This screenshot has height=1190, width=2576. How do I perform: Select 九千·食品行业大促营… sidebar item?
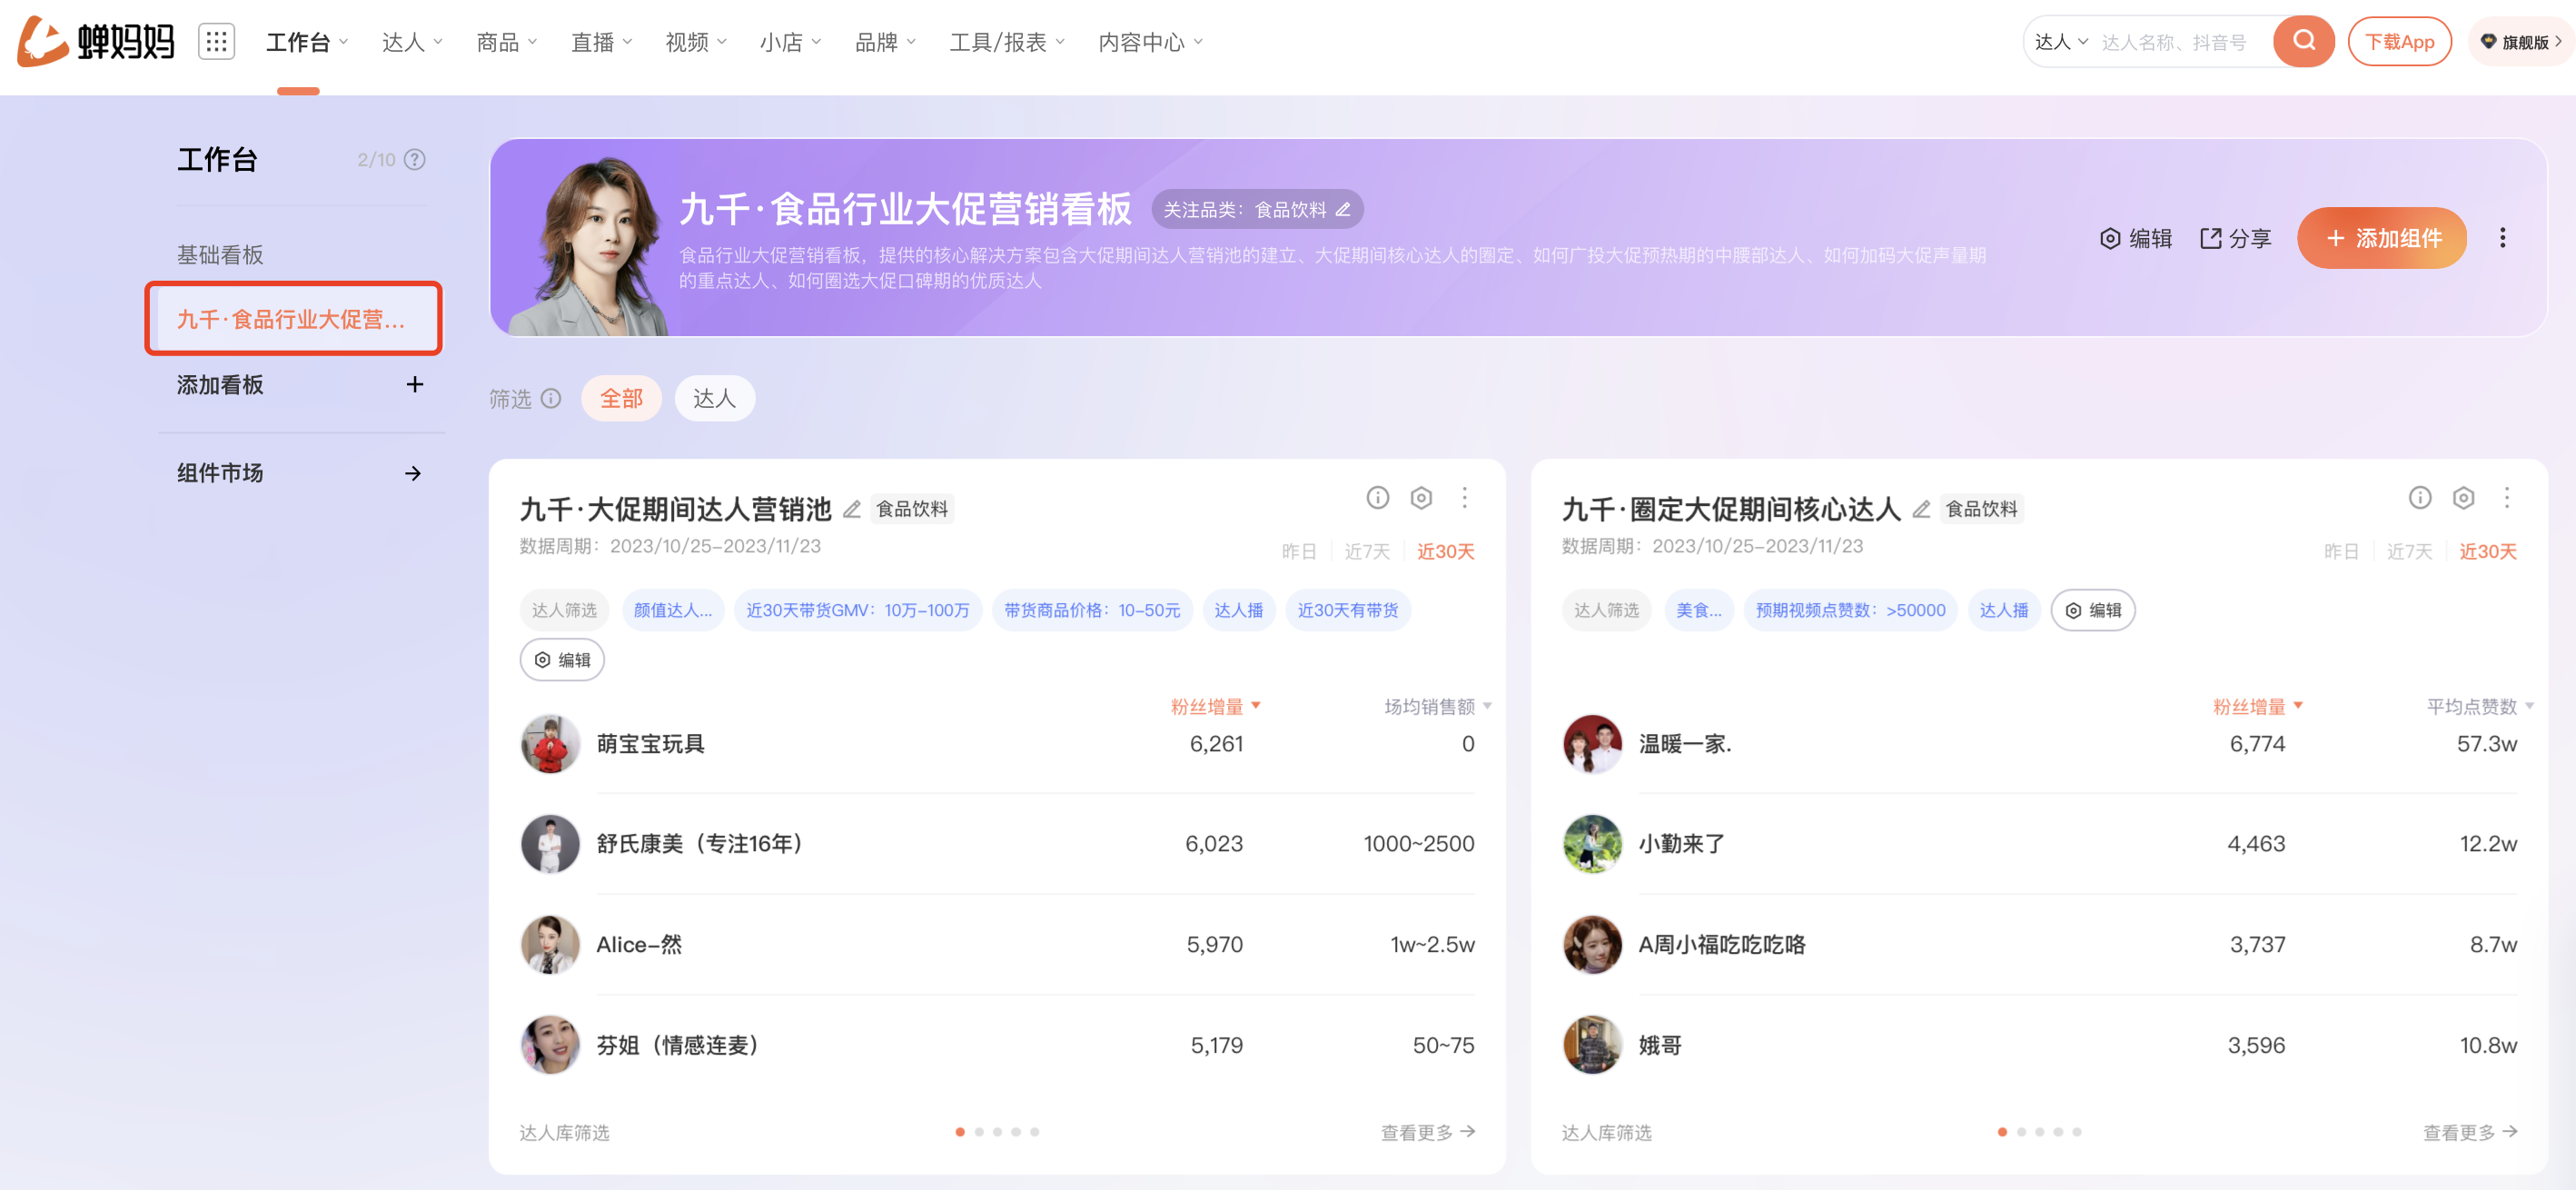[293, 319]
